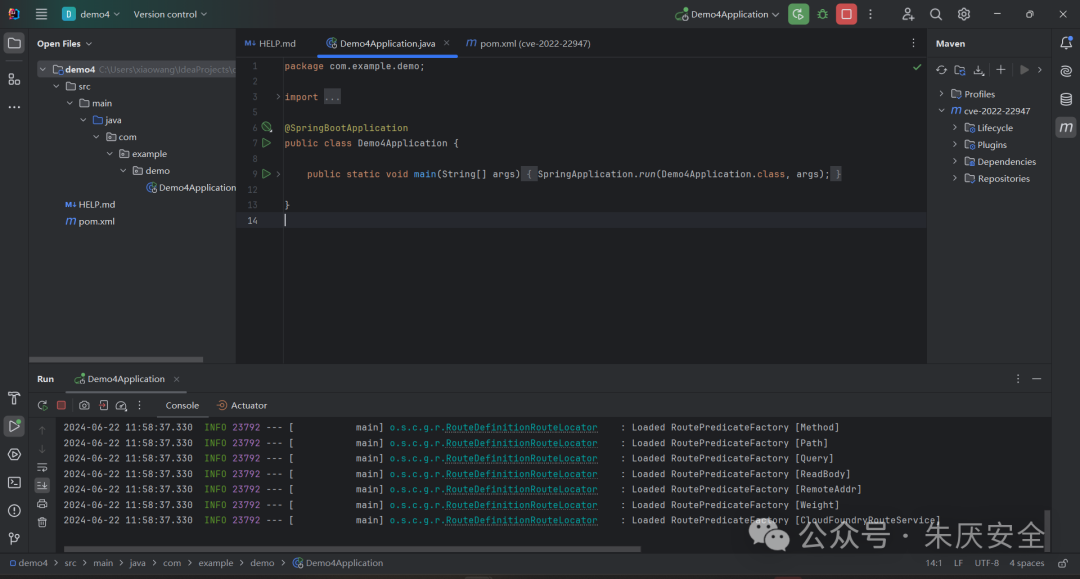Open Demo4Application run configuration dropdown
Viewport: 1080px width, 579px height.
coord(727,14)
